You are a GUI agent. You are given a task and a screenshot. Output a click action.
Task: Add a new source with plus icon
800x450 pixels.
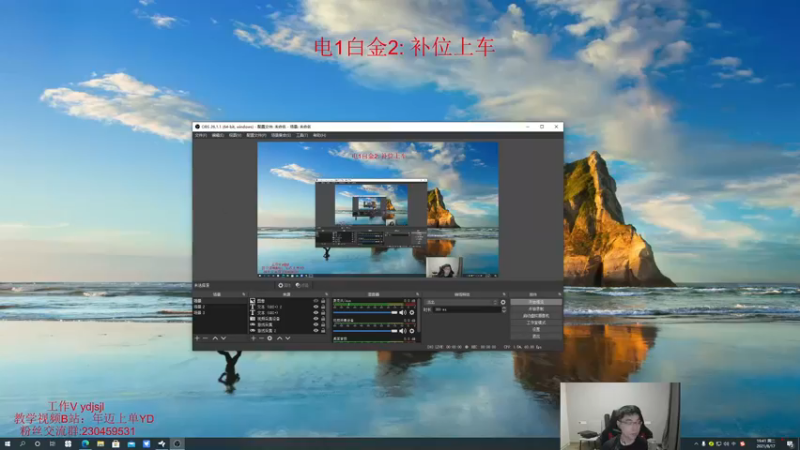pos(253,338)
